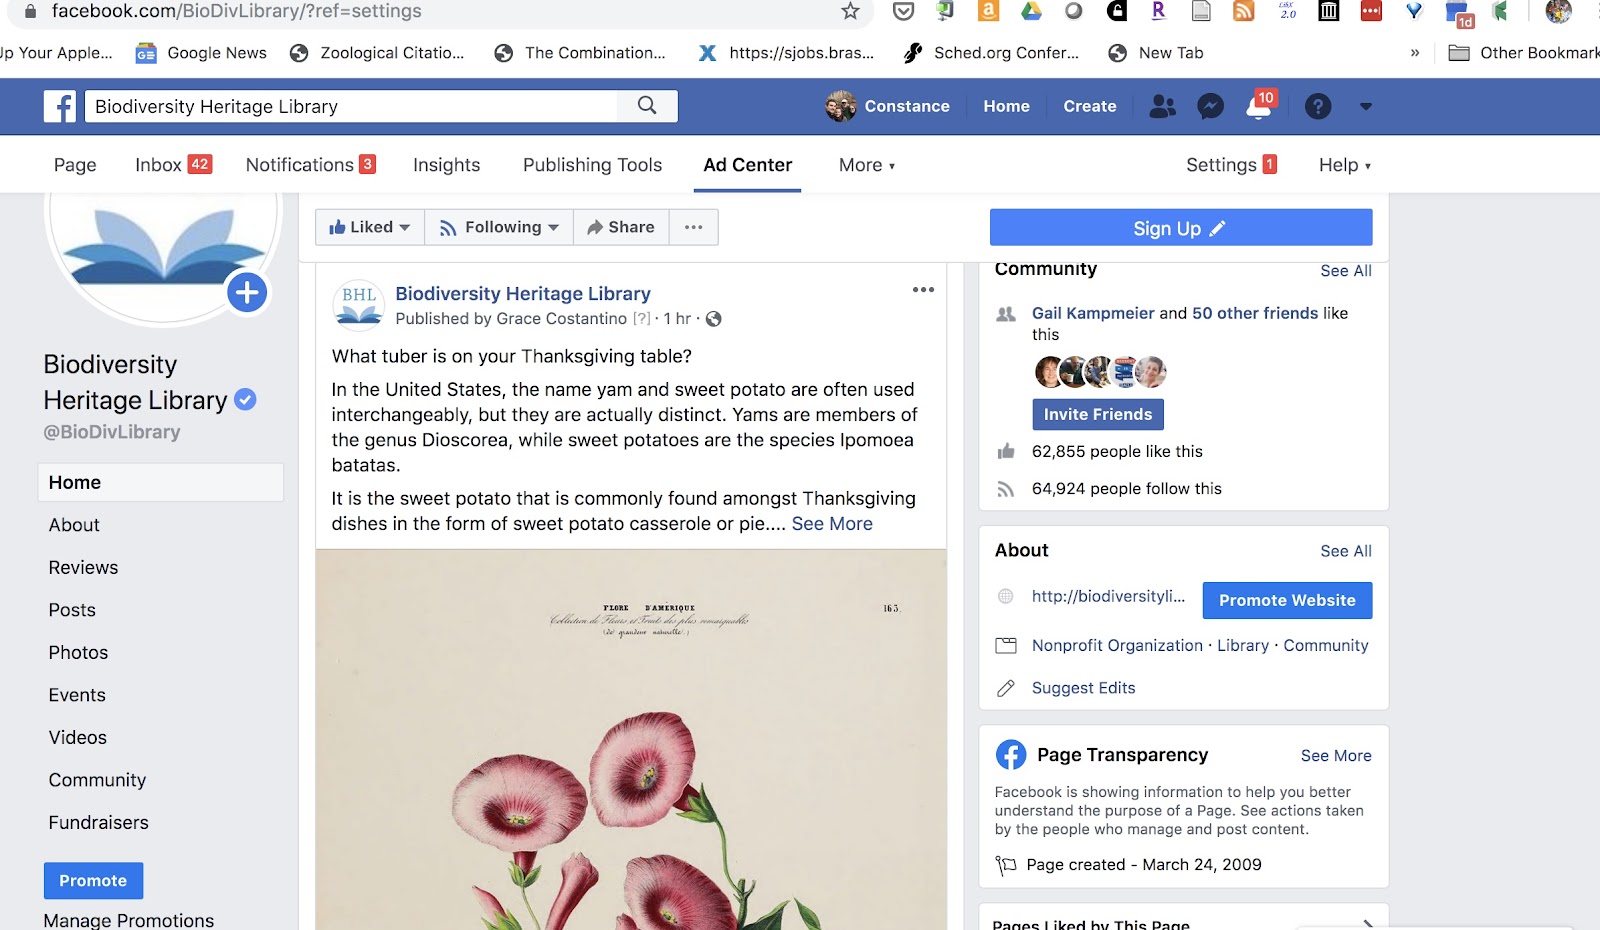Click the post's BHL page avatar
1600x930 pixels.
click(x=358, y=305)
